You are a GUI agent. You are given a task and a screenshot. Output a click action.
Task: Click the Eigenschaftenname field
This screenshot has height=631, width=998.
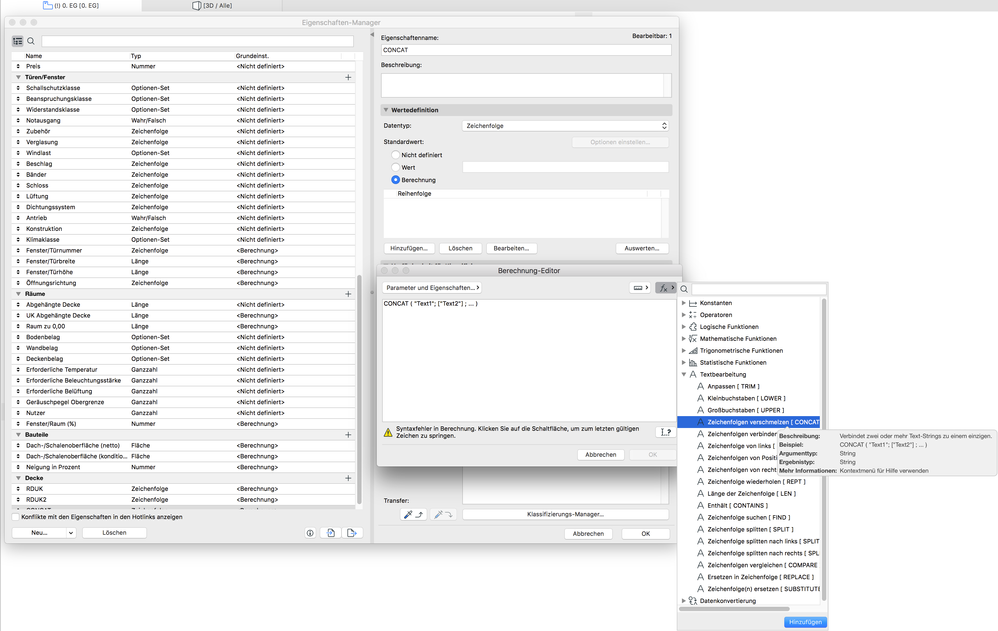pos(526,50)
